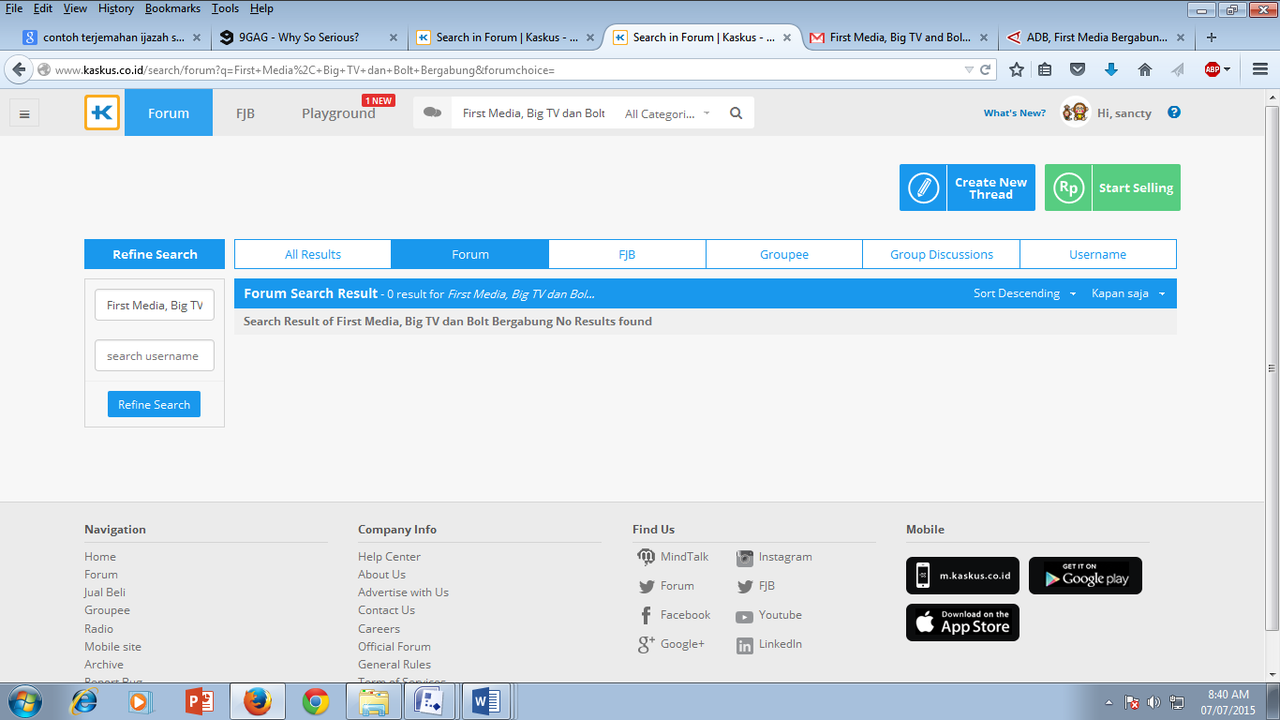
Task: Open the ABP dropdown arrow
Action: [x=1227, y=70]
